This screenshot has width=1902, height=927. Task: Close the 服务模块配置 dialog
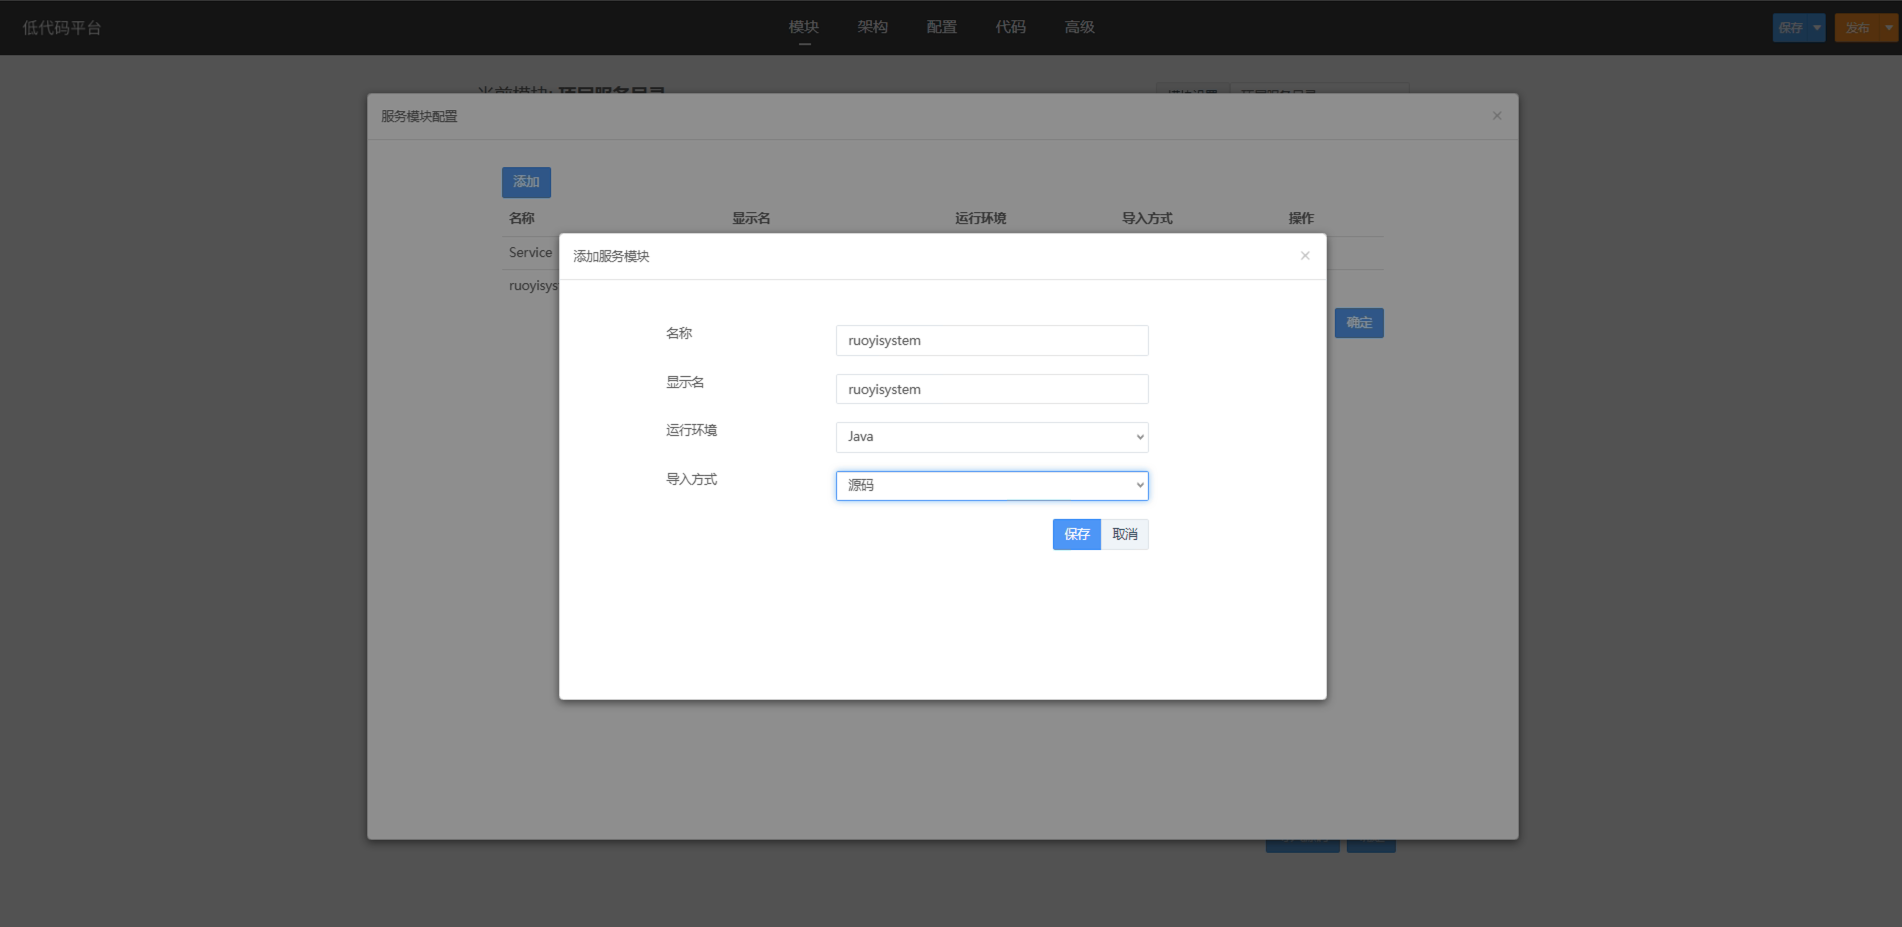1496,116
